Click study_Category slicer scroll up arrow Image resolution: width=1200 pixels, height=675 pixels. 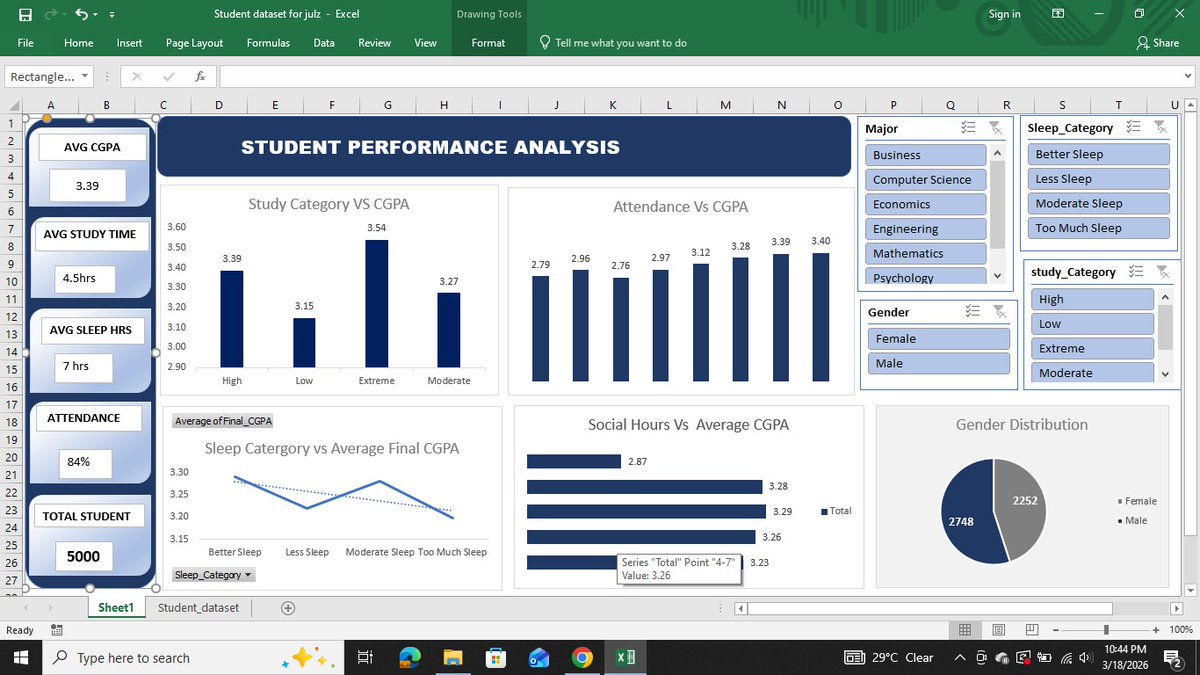1164,297
